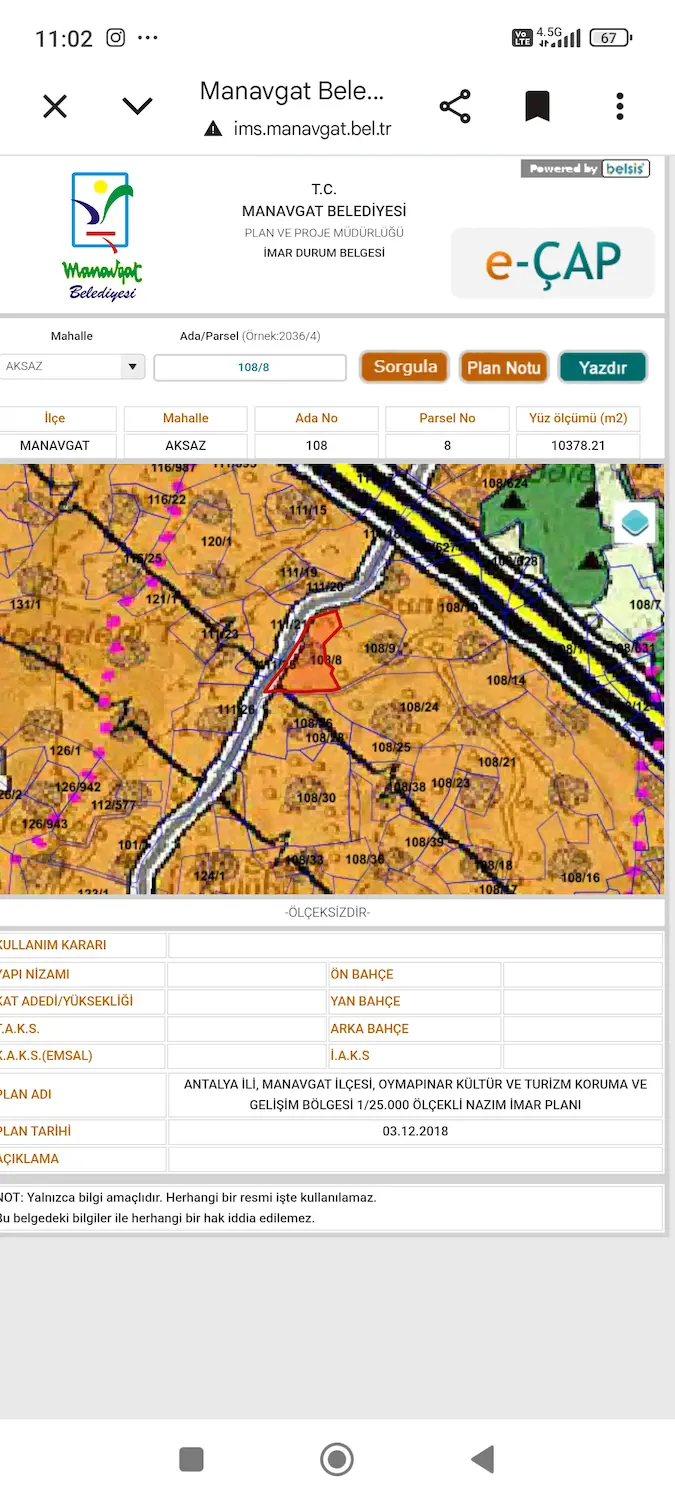Select the area value 10378.21

pos(578,445)
